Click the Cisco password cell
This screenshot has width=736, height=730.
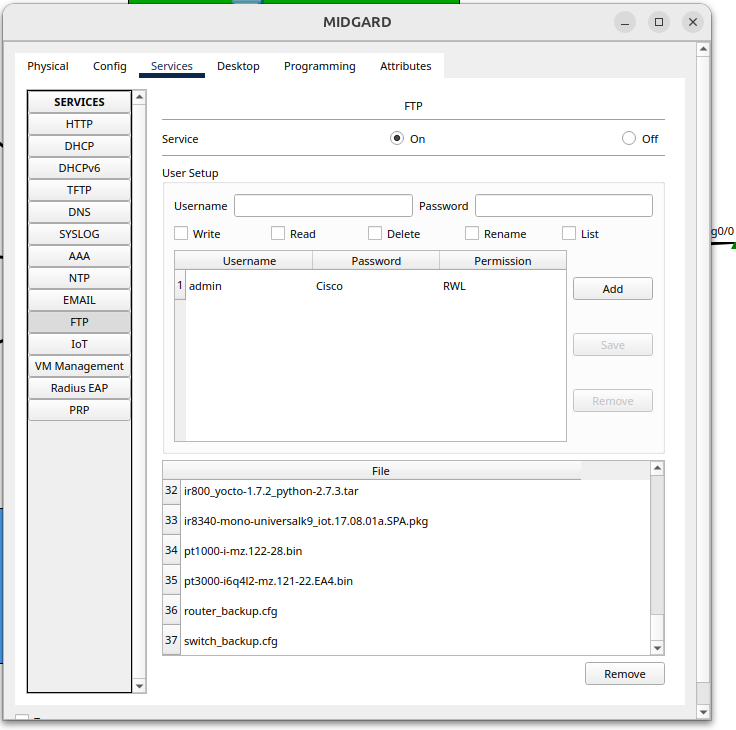[x=376, y=286]
